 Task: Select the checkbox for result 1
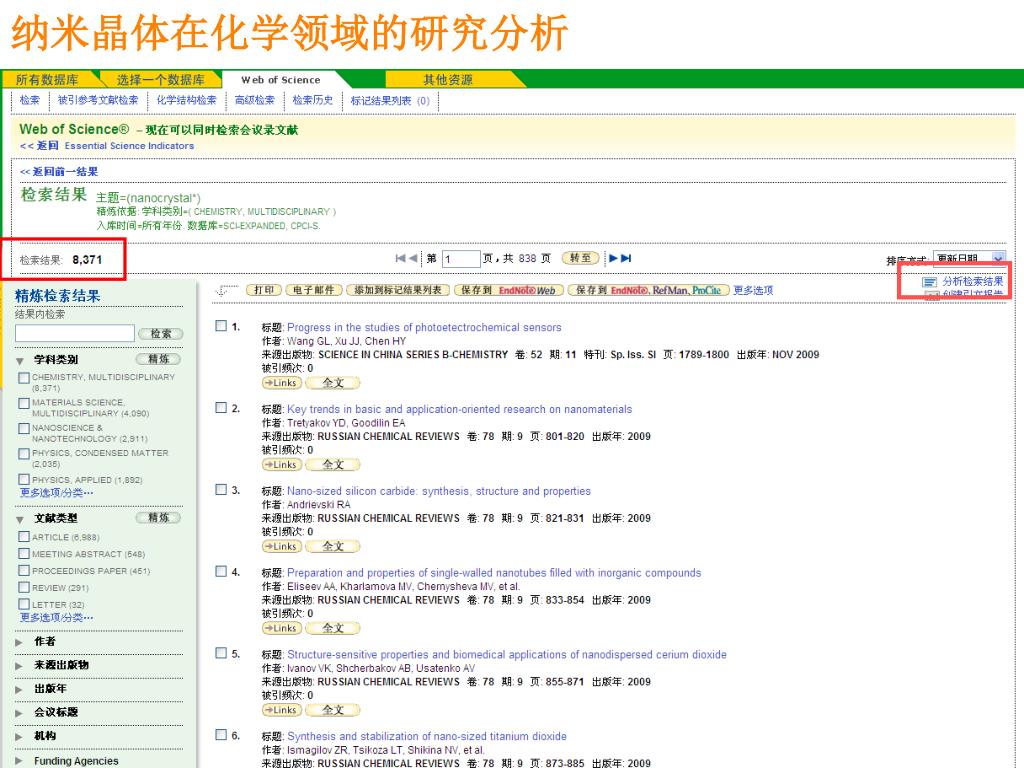[x=221, y=326]
